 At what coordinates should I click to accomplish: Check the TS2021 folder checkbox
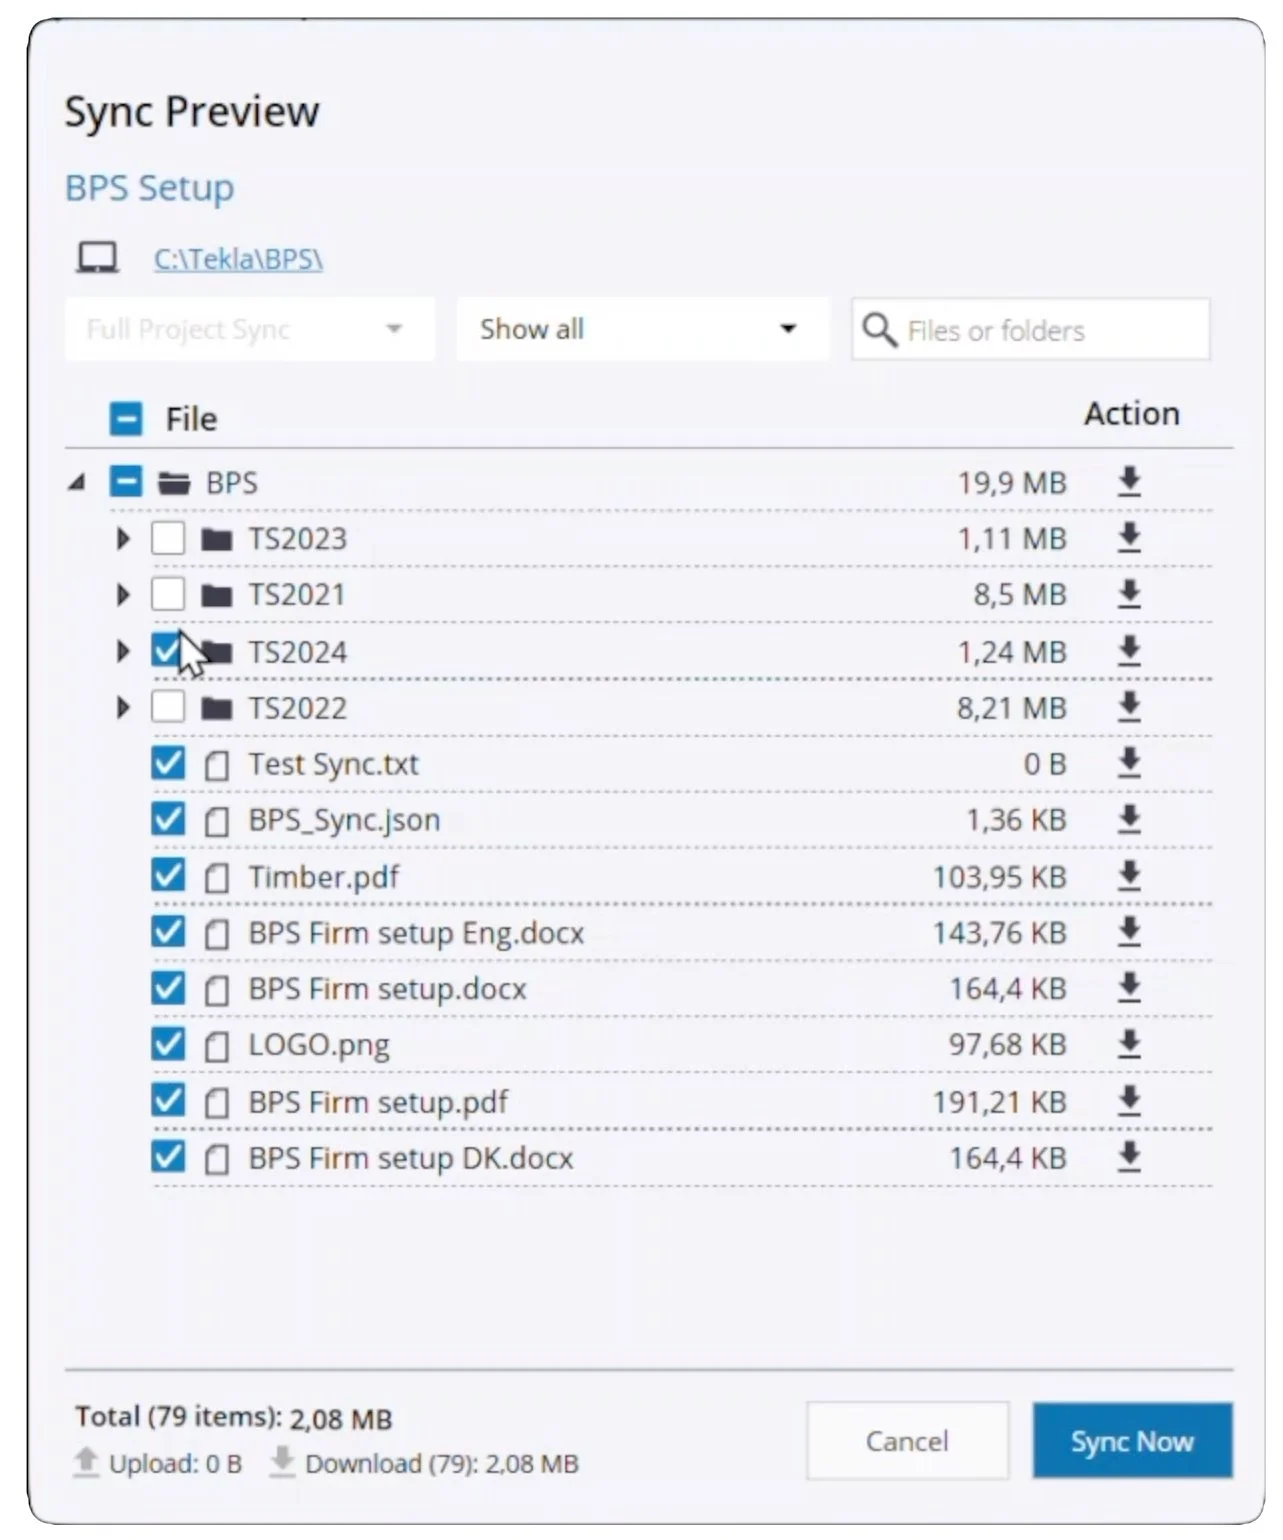tap(168, 594)
